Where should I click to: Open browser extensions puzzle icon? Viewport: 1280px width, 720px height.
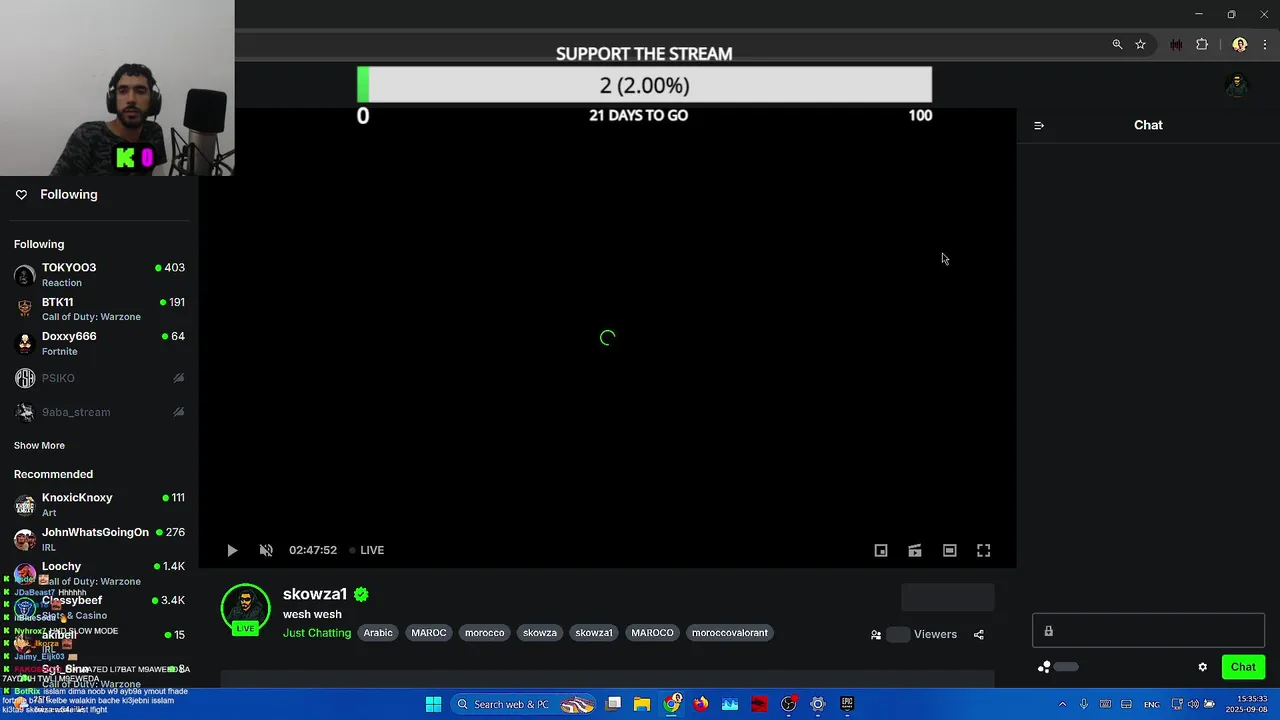[x=1202, y=45]
